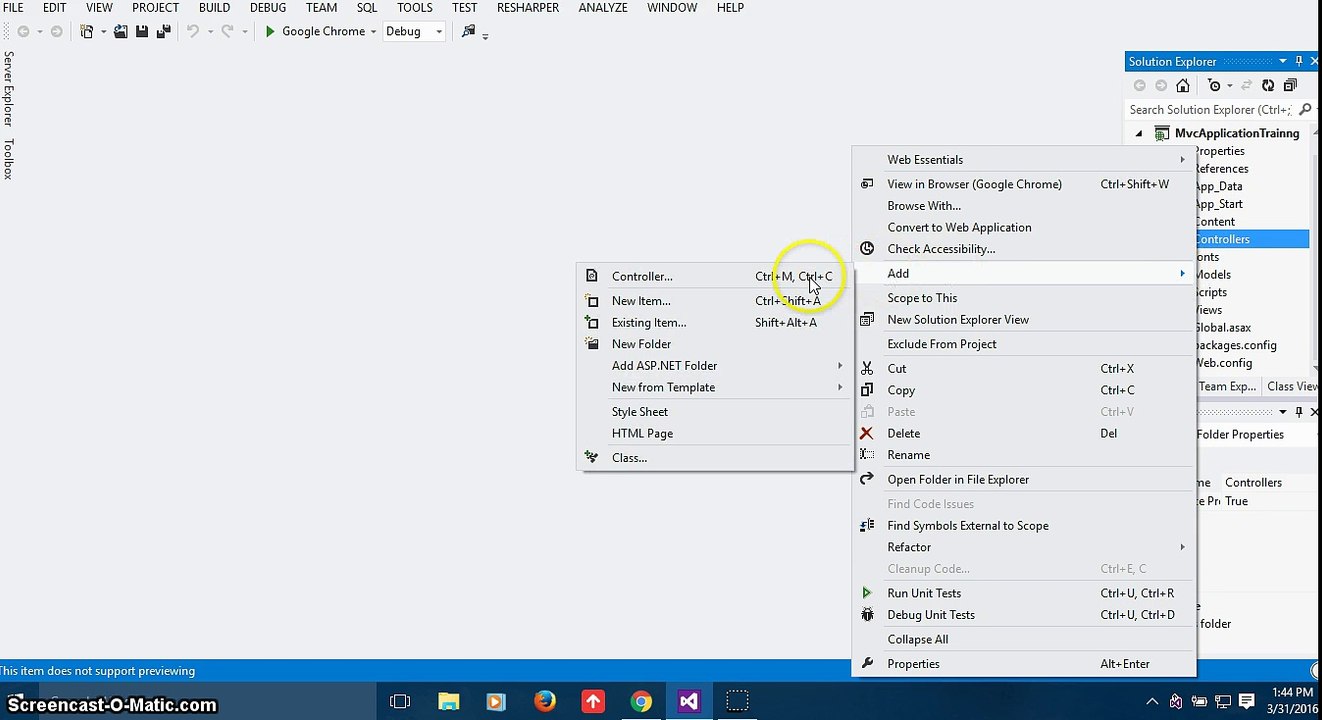This screenshot has width=1322, height=720.
Task: Choose Class... from the Add submenu
Action: (715, 458)
